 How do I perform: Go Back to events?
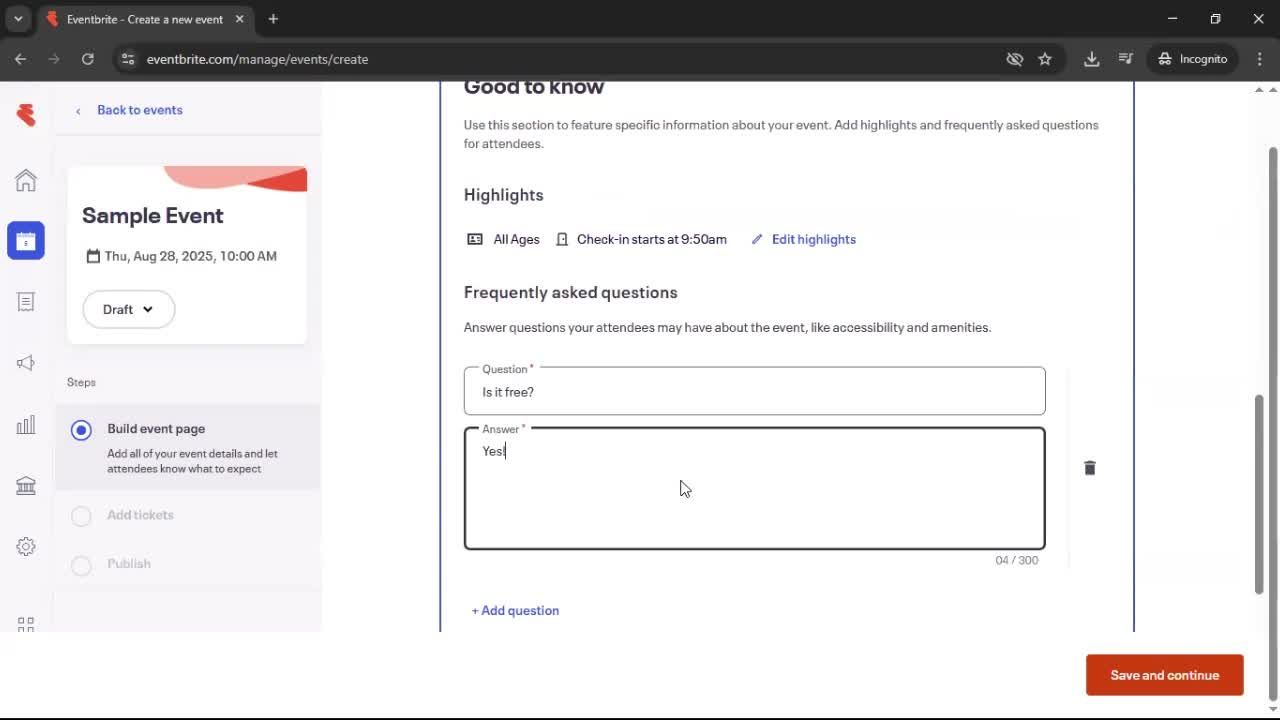pos(140,110)
